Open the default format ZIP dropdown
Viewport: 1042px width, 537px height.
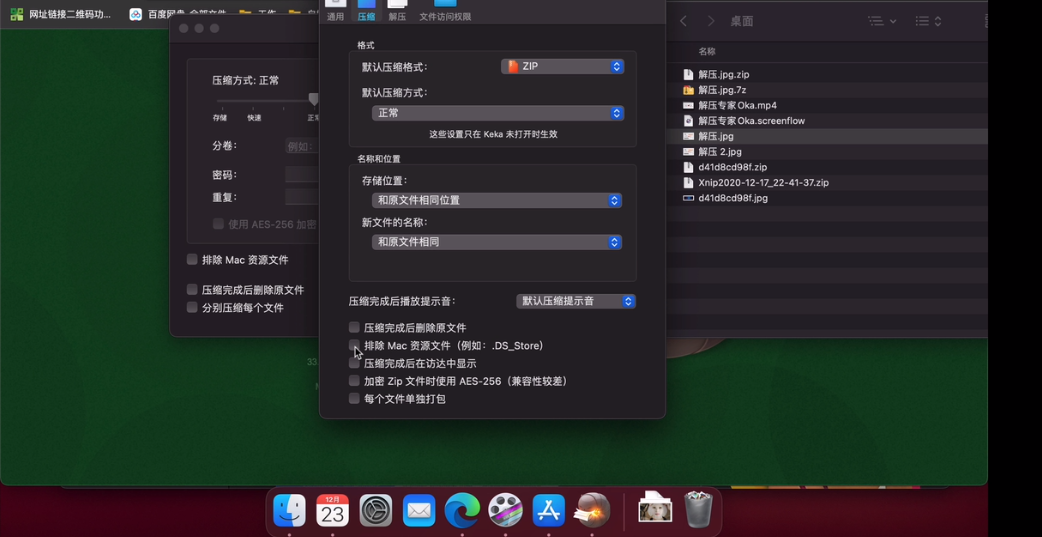(x=563, y=66)
